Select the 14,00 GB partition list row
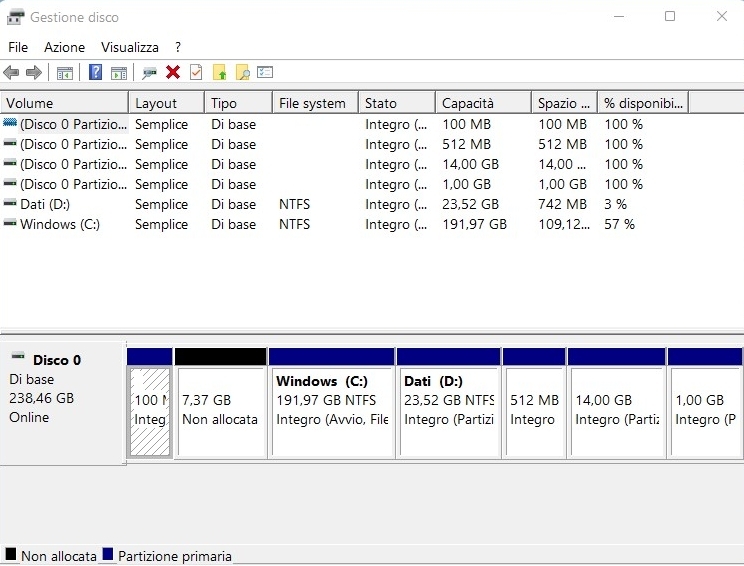 (x=344, y=164)
